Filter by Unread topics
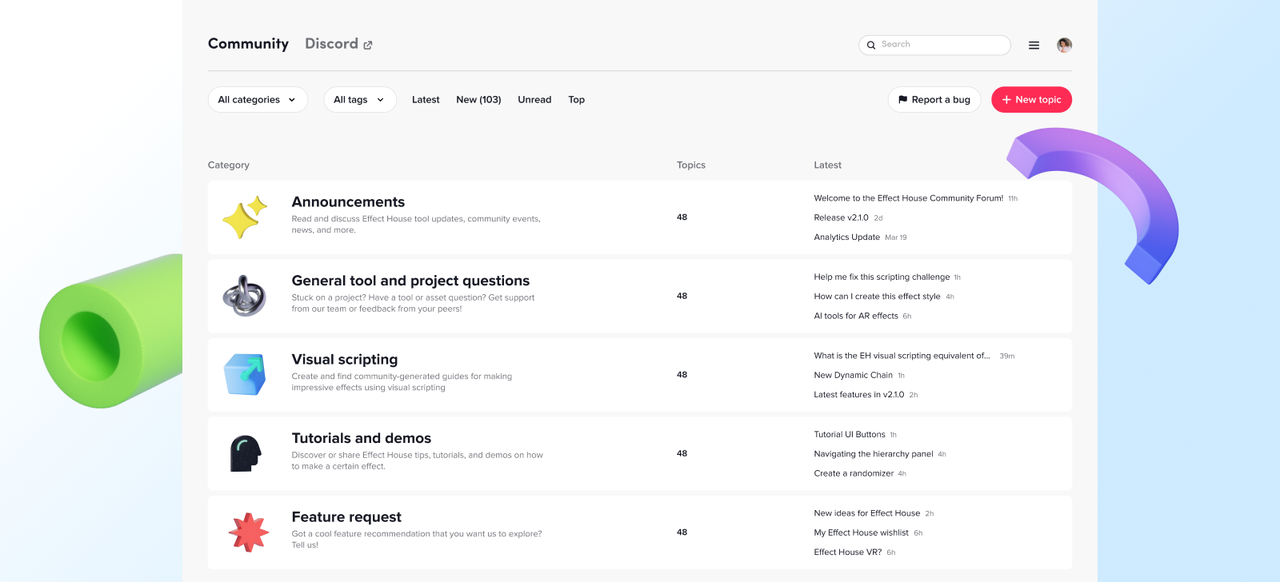This screenshot has width=1280, height=582. click(534, 100)
